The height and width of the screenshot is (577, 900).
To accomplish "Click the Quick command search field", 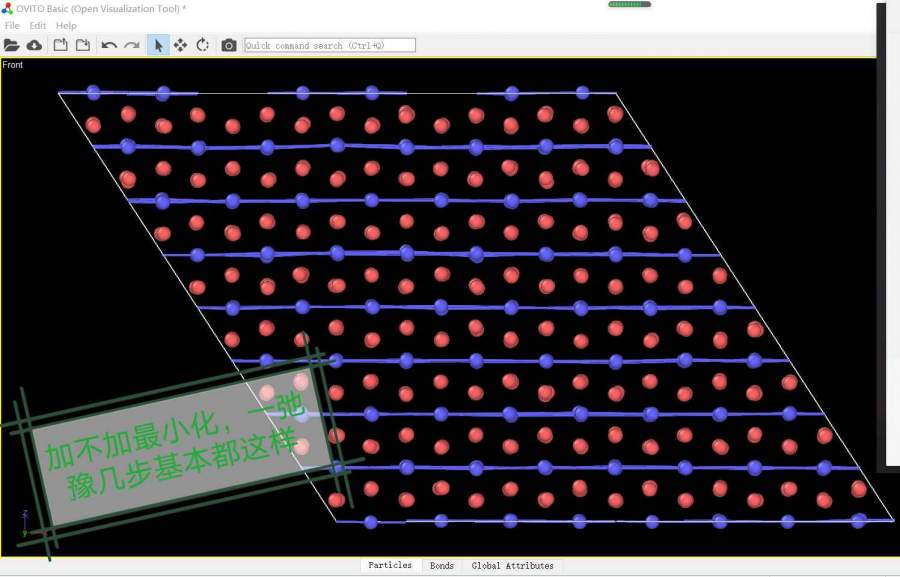I will [x=329, y=45].
